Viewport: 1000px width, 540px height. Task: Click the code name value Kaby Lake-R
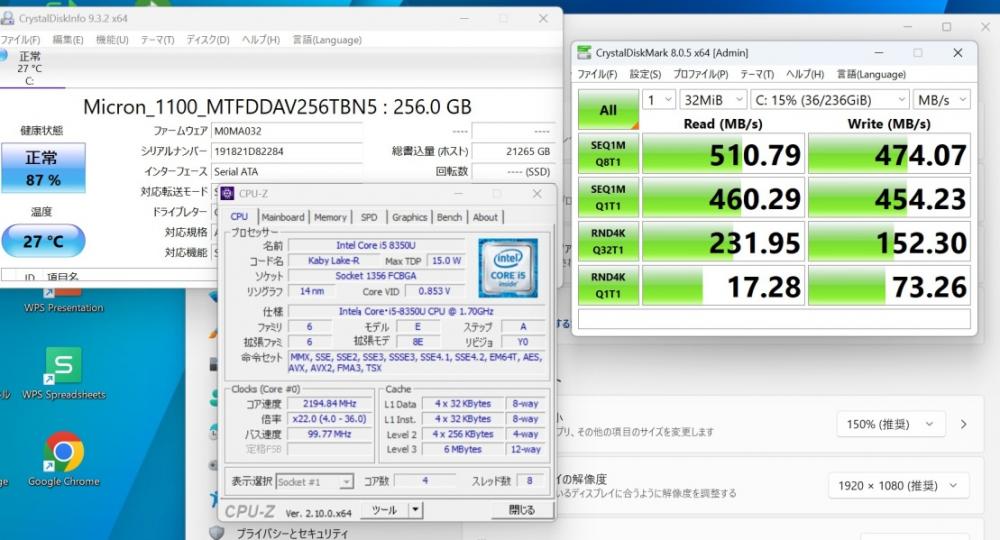tap(333, 261)
